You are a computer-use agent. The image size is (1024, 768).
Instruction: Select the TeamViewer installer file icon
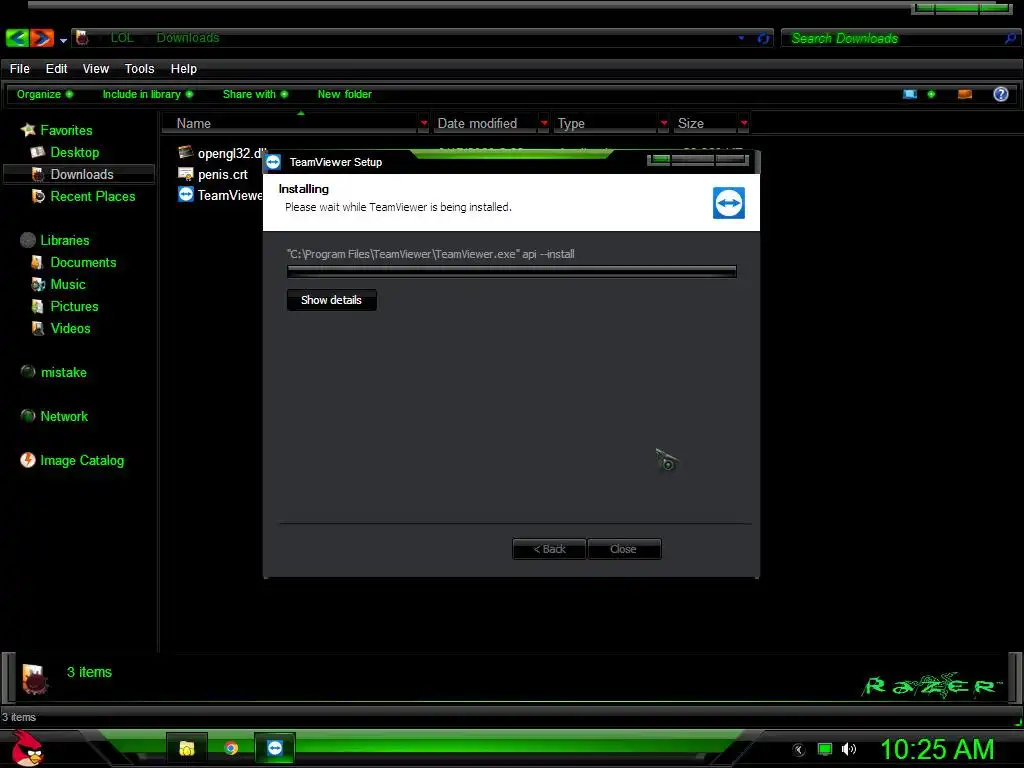pyautogui.click(x=186, y=195)
